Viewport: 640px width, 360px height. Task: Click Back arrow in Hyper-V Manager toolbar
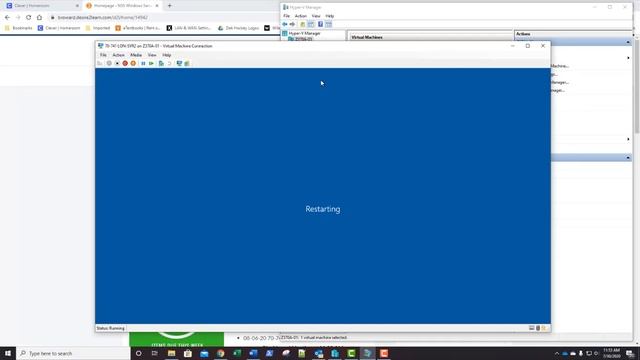click(x=285, y=24)
